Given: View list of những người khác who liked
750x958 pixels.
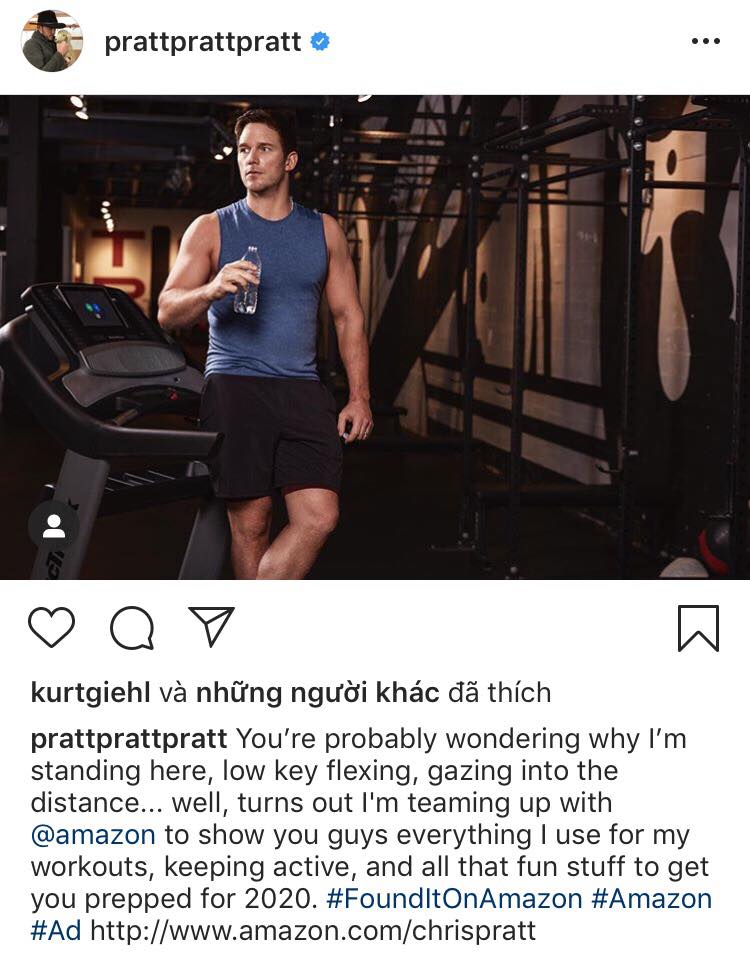Looking at the screenshot, I should 318,693.
